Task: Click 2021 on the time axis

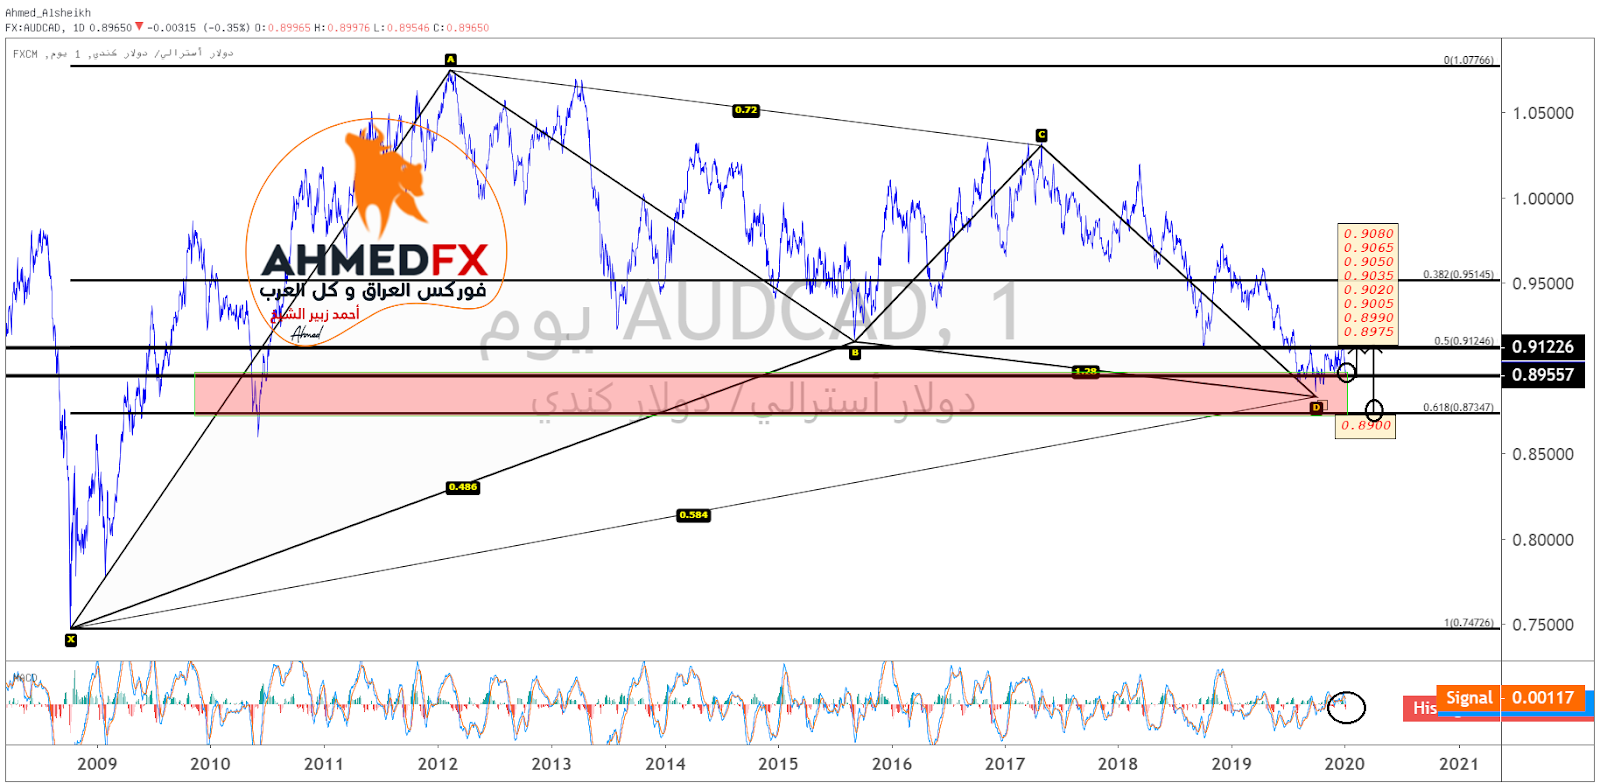Action: click(x=1459, y=764)
